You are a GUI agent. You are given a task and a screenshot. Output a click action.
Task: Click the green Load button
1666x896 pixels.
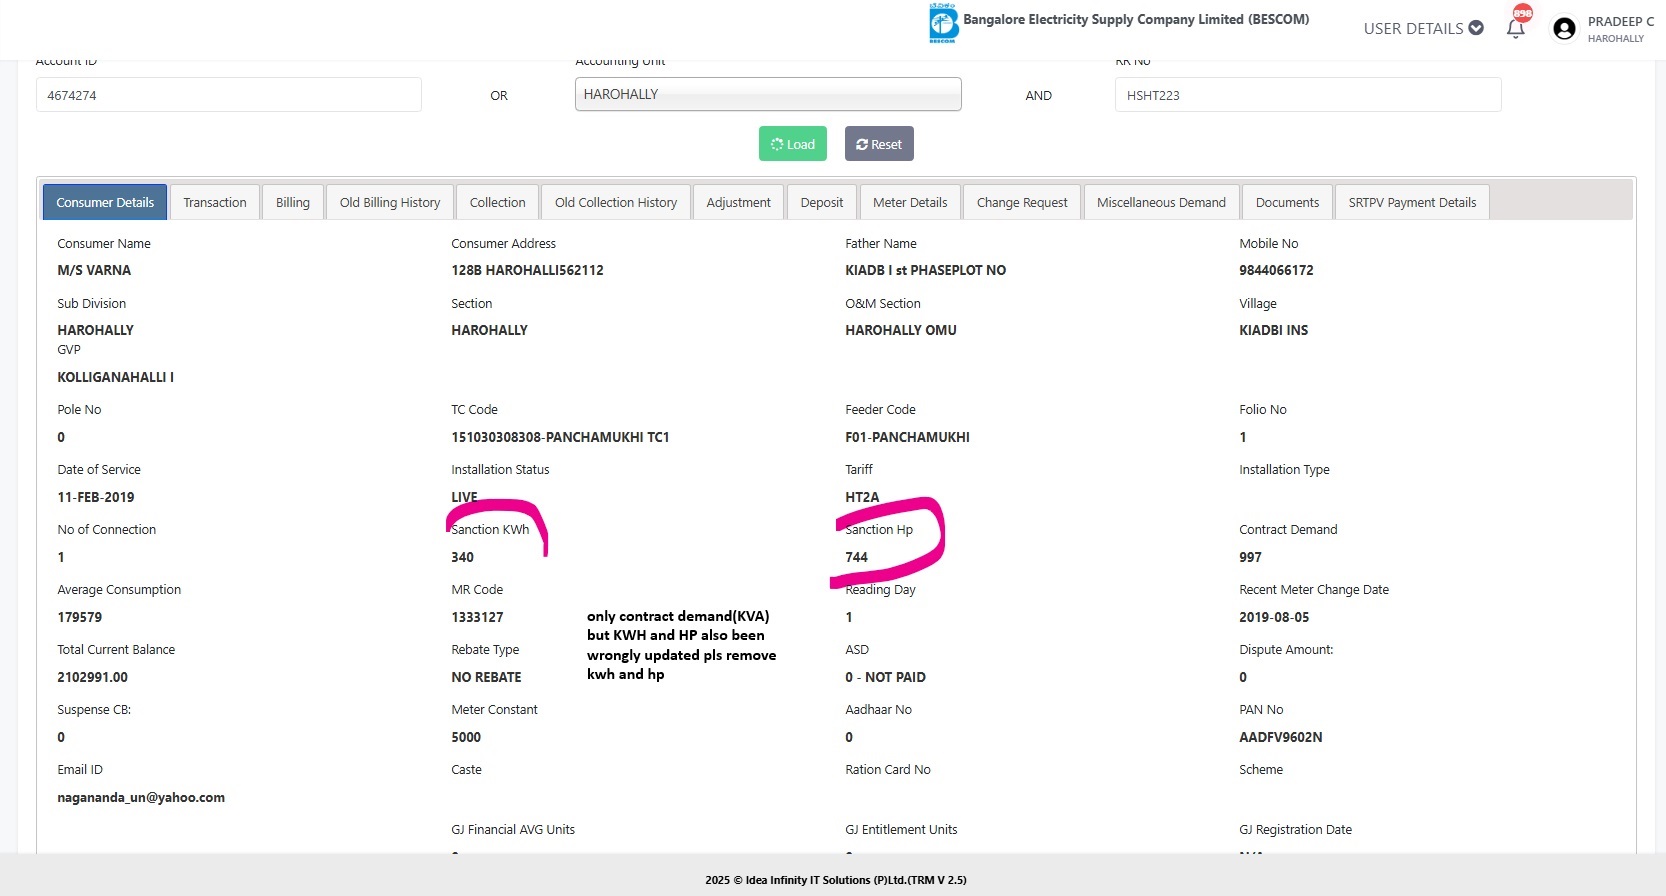coord(793,144)
